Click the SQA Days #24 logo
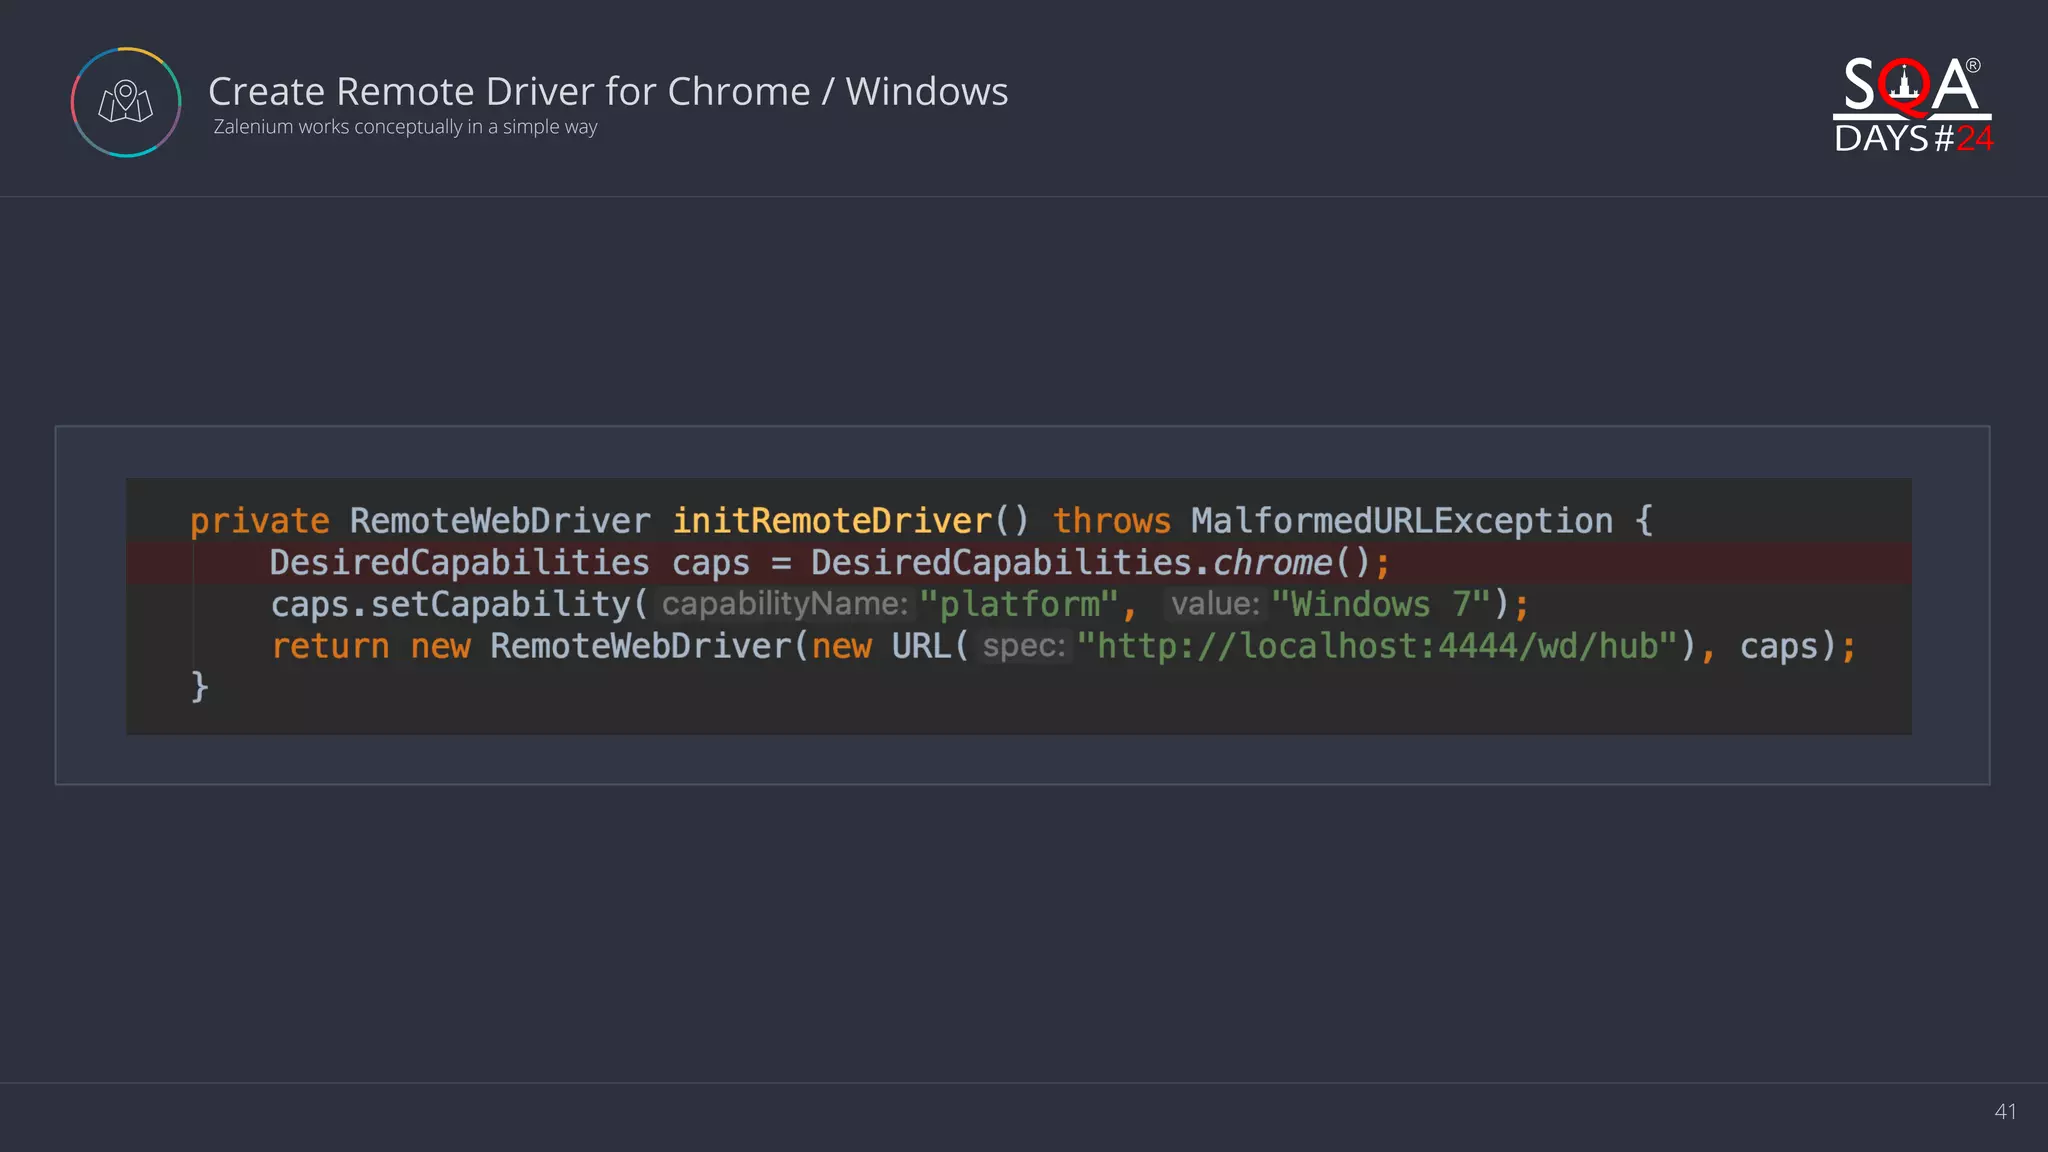The image size is (2048, 1152). [1912, 105]
